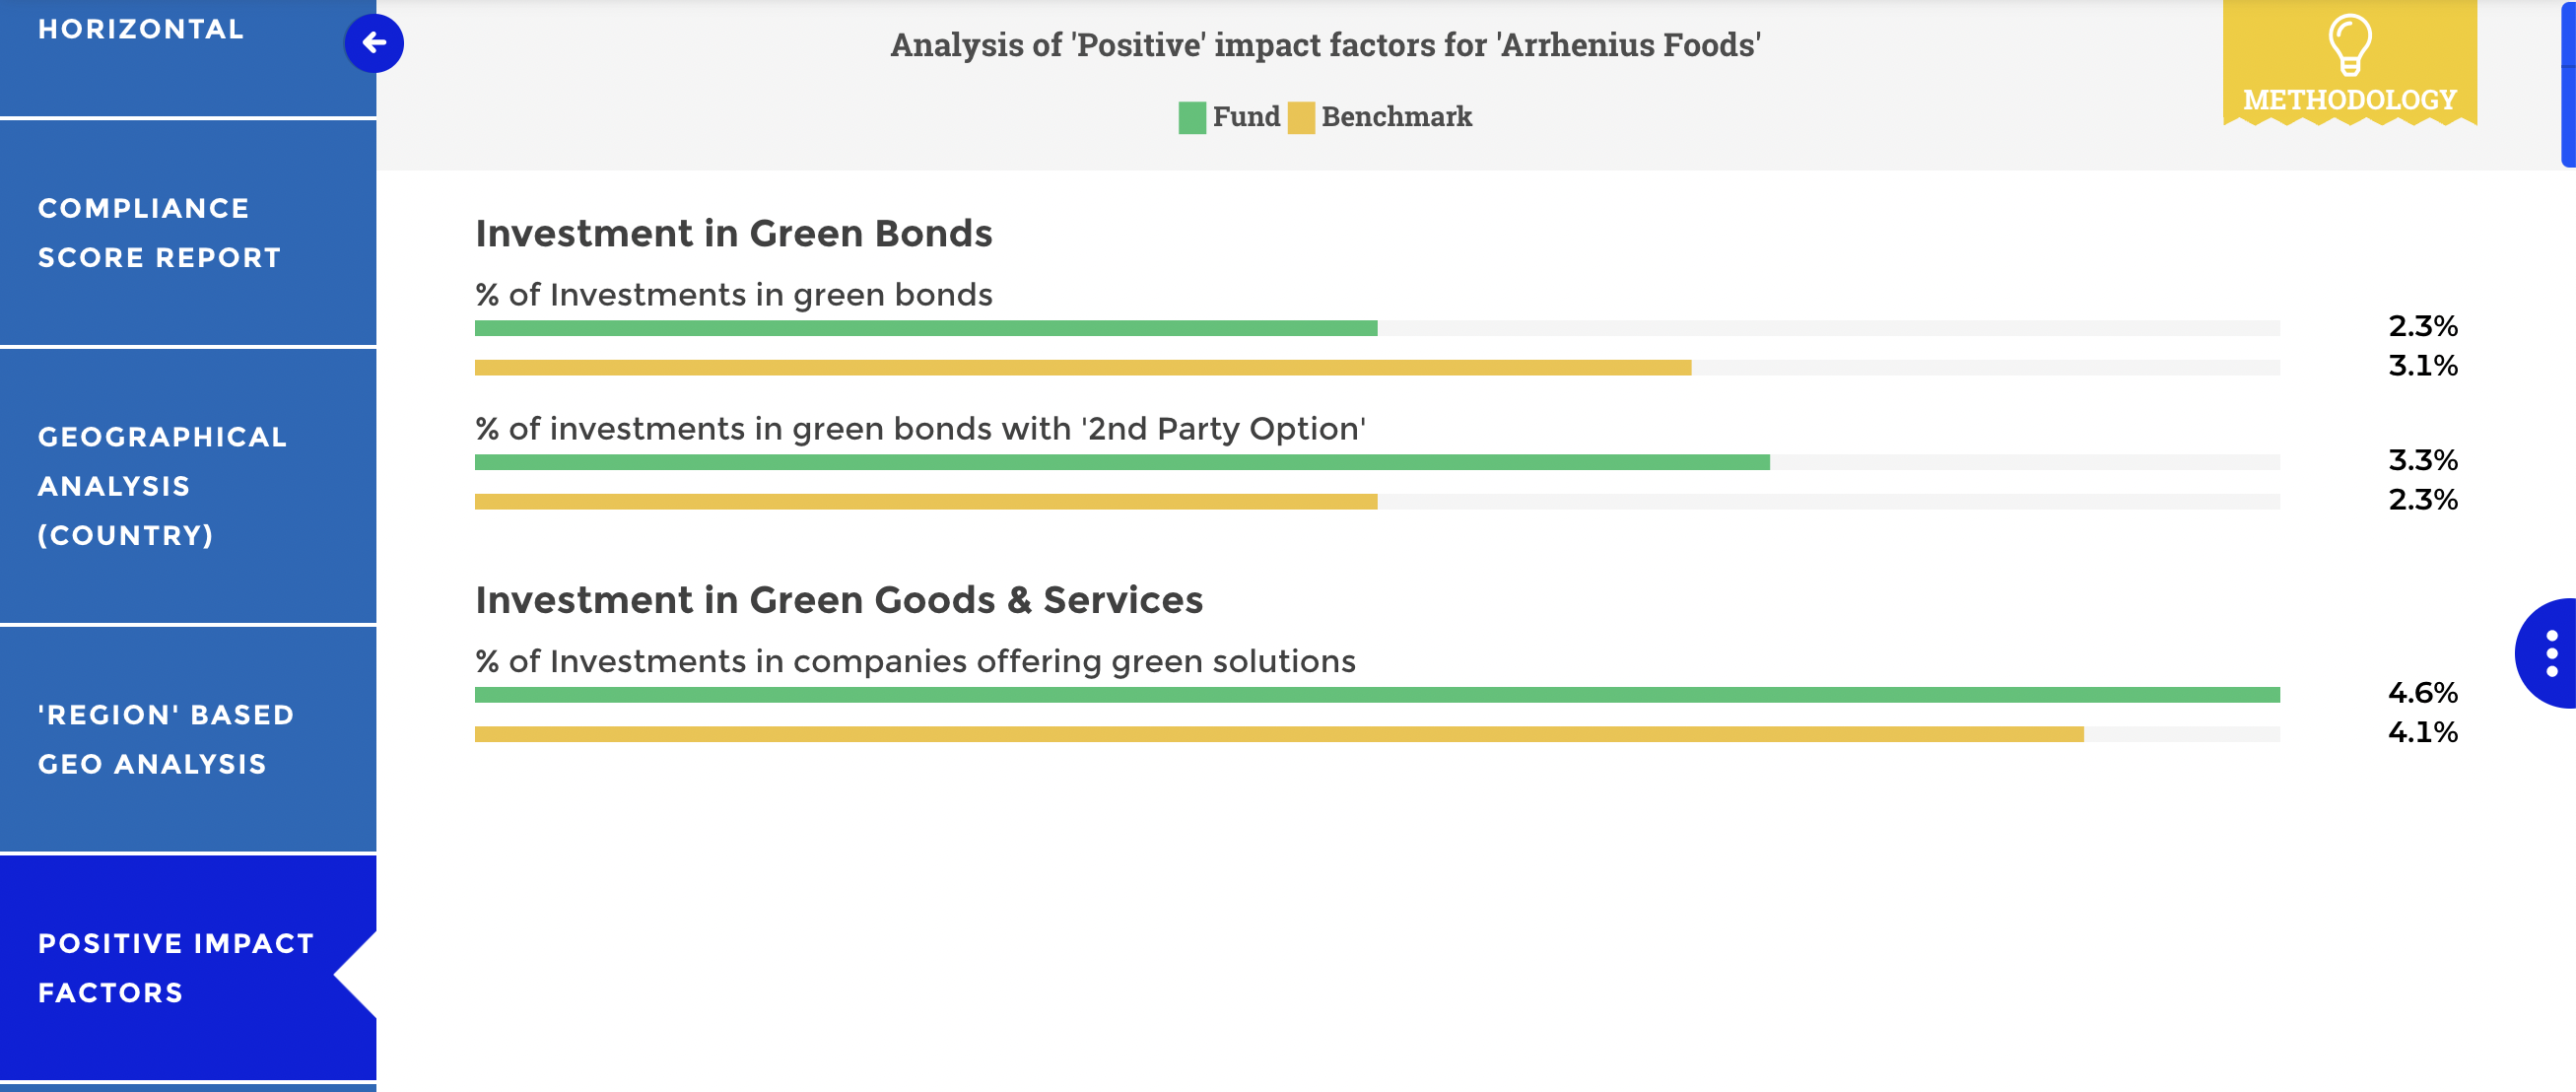Open 'Region' Based Geo Analysis tab

pos(166,739)
